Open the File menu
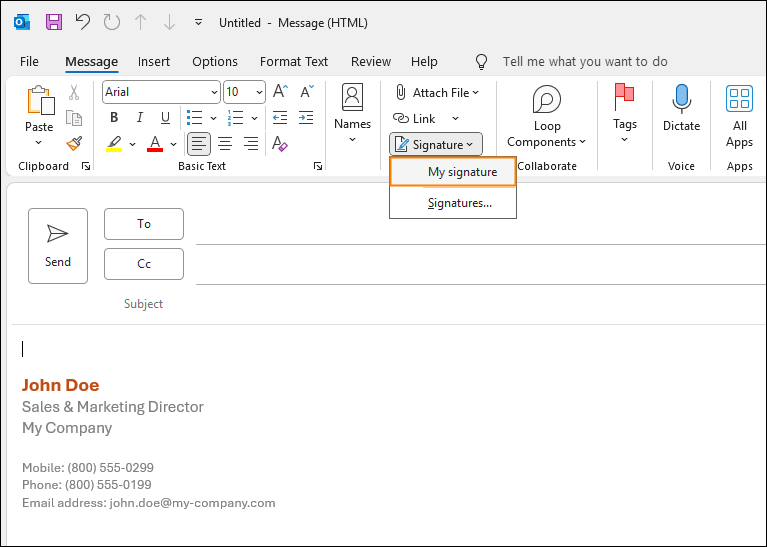This screenshot has width=767, height=547. tap(29, 62)
